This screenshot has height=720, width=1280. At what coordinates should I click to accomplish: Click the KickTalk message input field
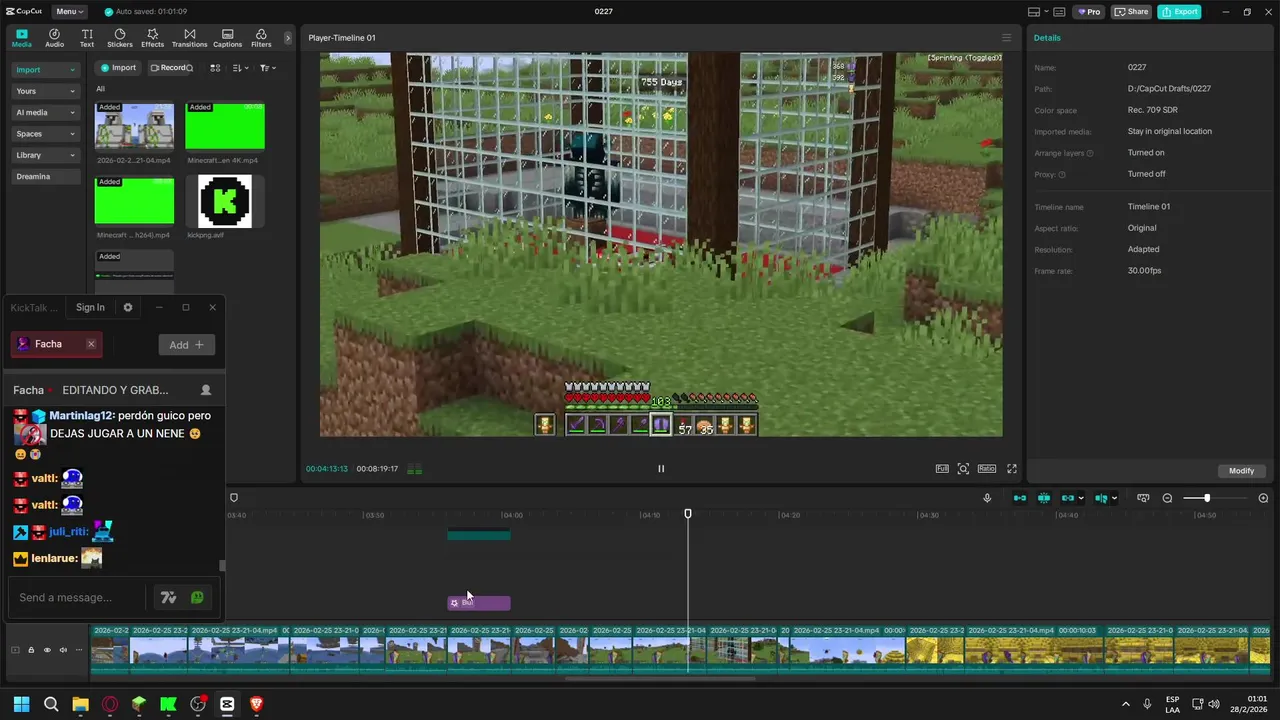[x=77, y=598]
